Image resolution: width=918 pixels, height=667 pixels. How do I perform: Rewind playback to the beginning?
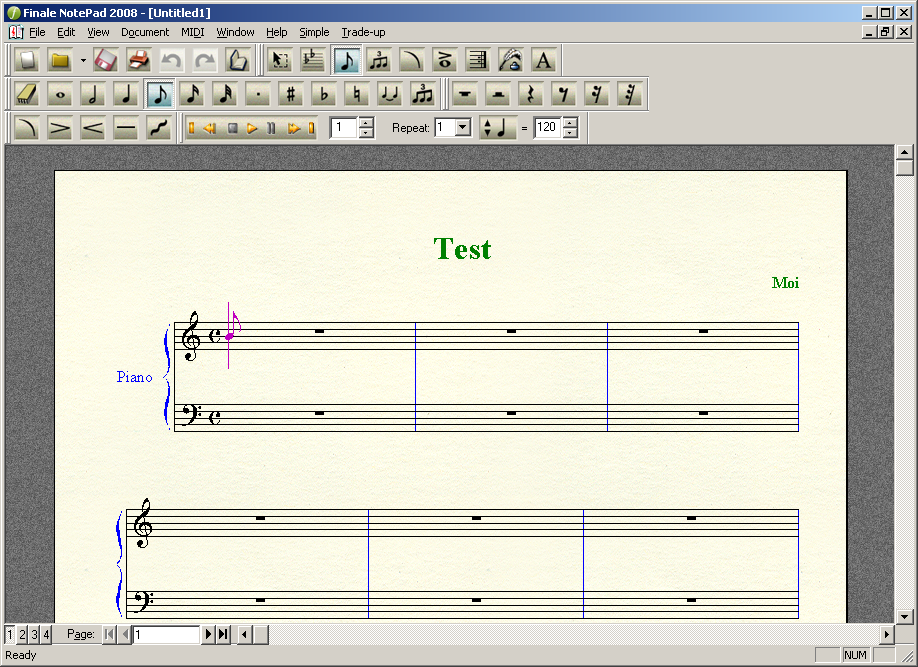191,128
